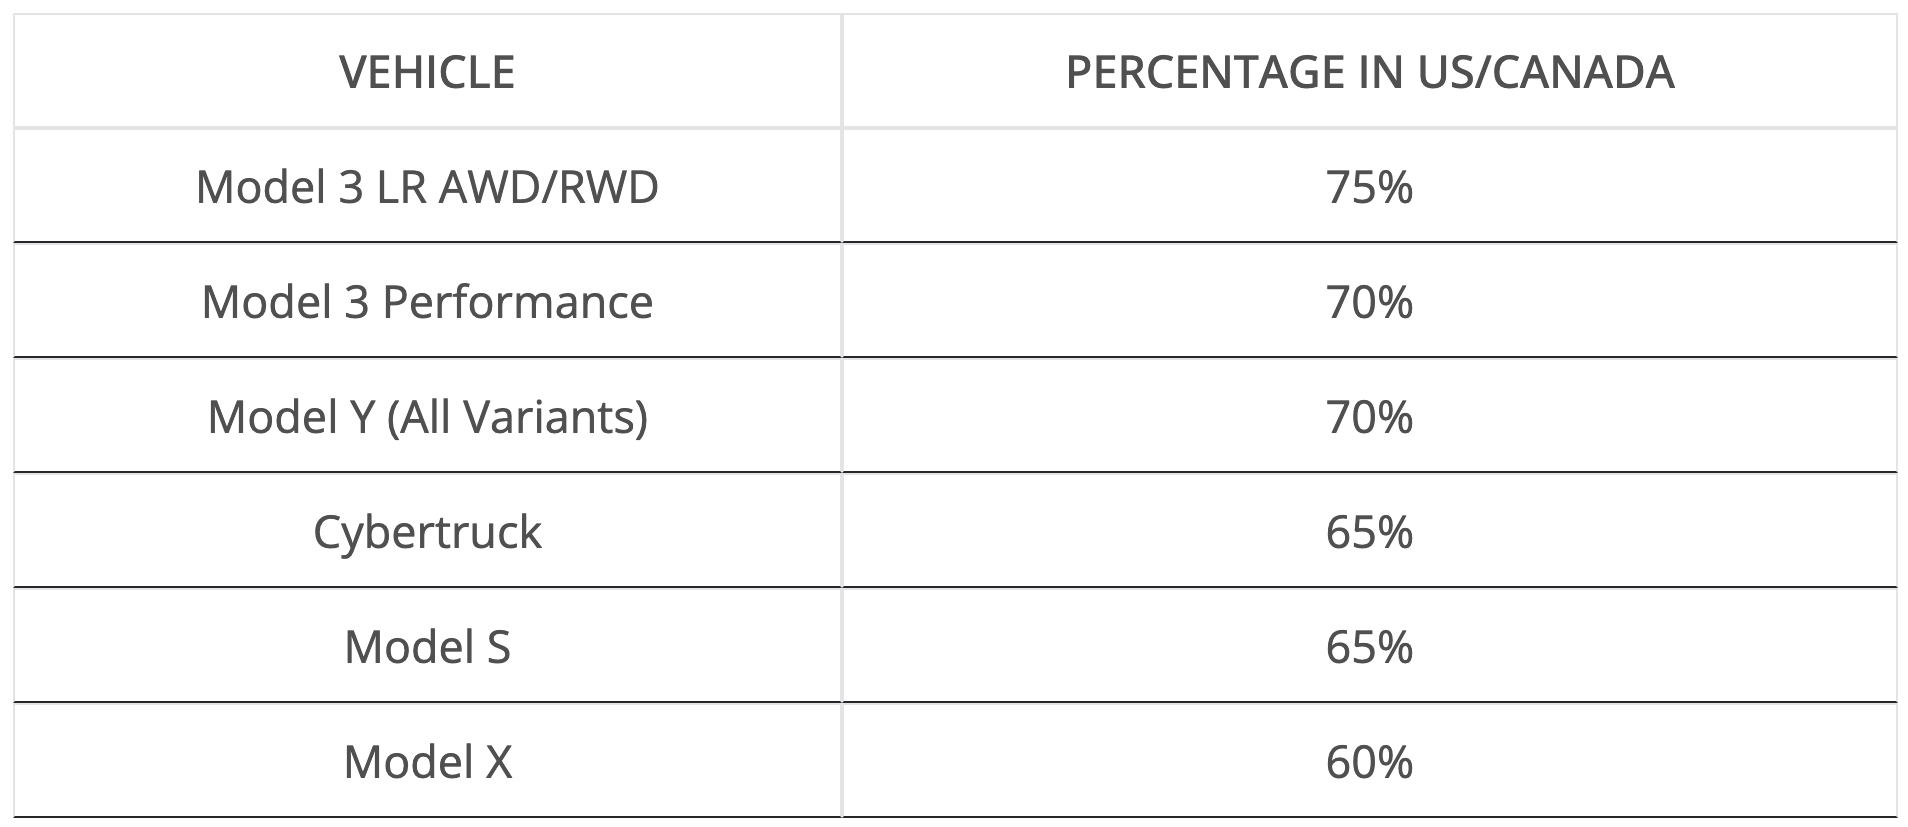This screenshot has height=827, width=1908.
Task: Click US/CANADA in the header
Action: [x=1545, y=72]
